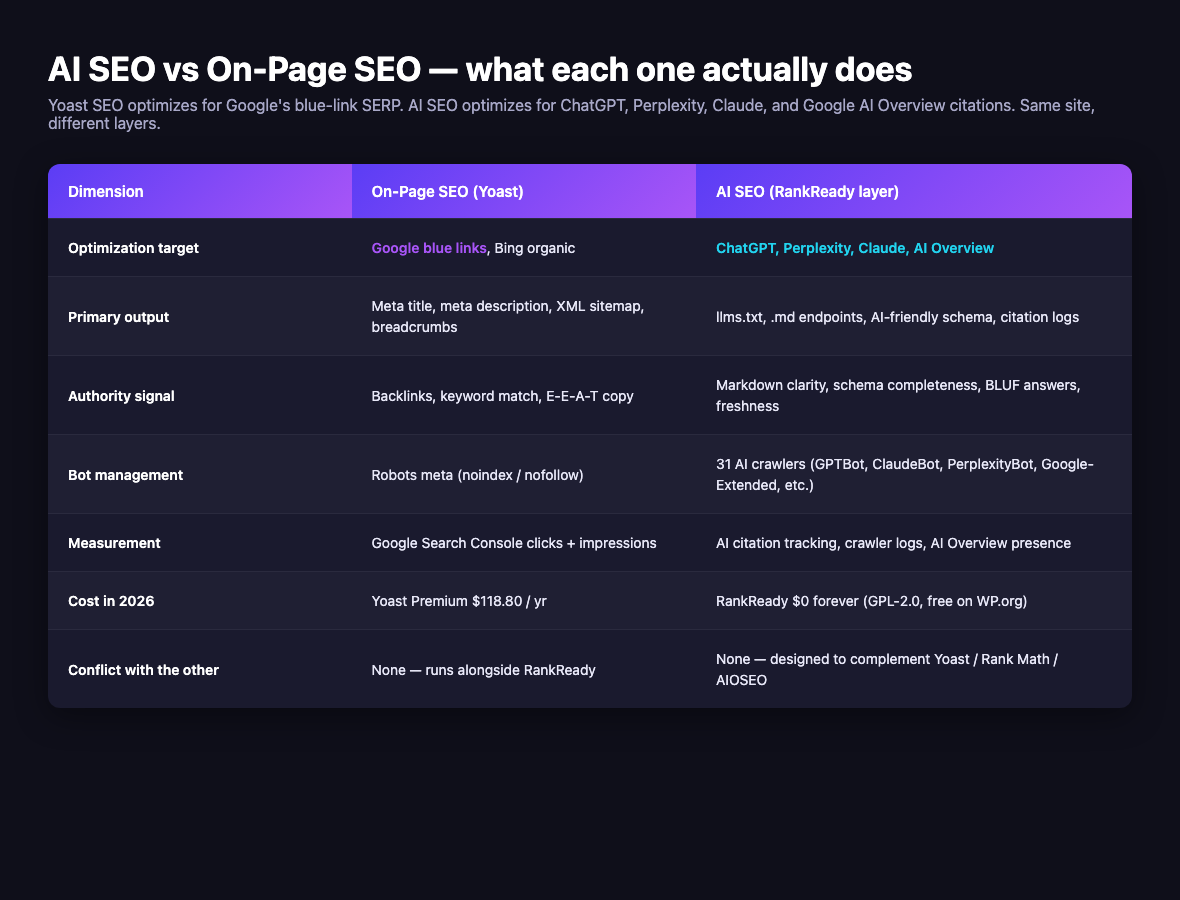1180x900 pixels.
Task: Click the 'None — runs alongside RankReady' cell
Action: 524,670
